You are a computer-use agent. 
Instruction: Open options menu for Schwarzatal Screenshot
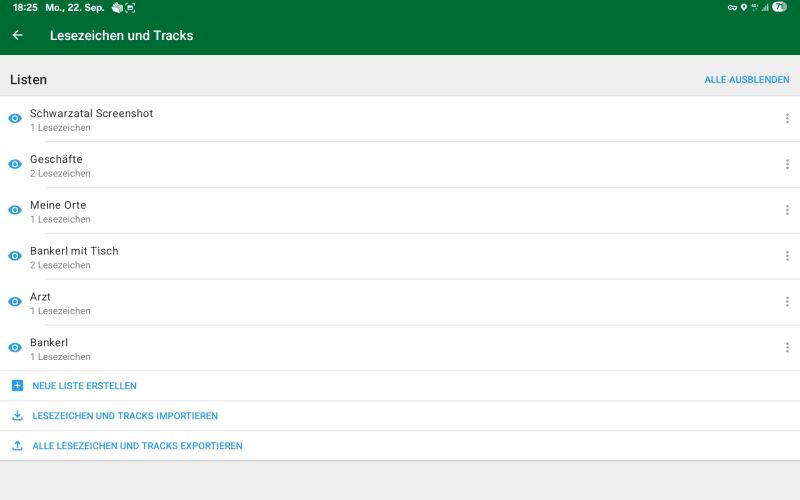point(787,118)
